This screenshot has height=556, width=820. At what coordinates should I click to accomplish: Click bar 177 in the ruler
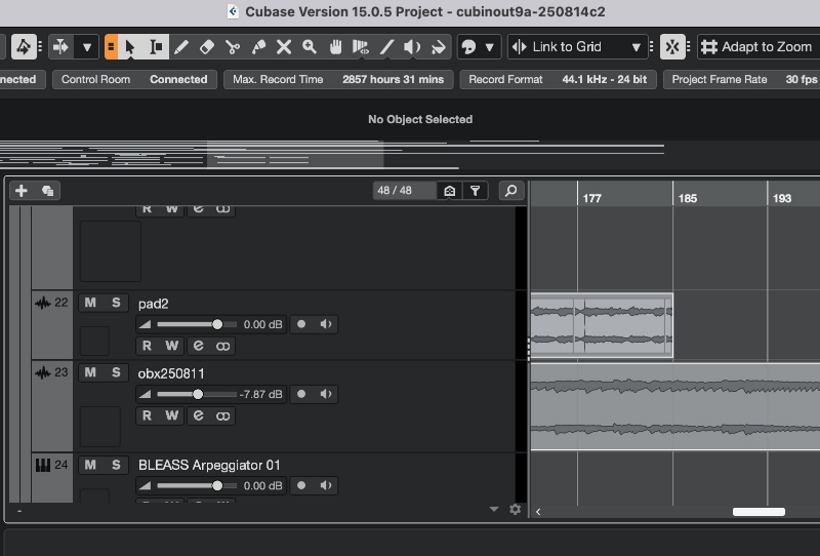point(592,198)
